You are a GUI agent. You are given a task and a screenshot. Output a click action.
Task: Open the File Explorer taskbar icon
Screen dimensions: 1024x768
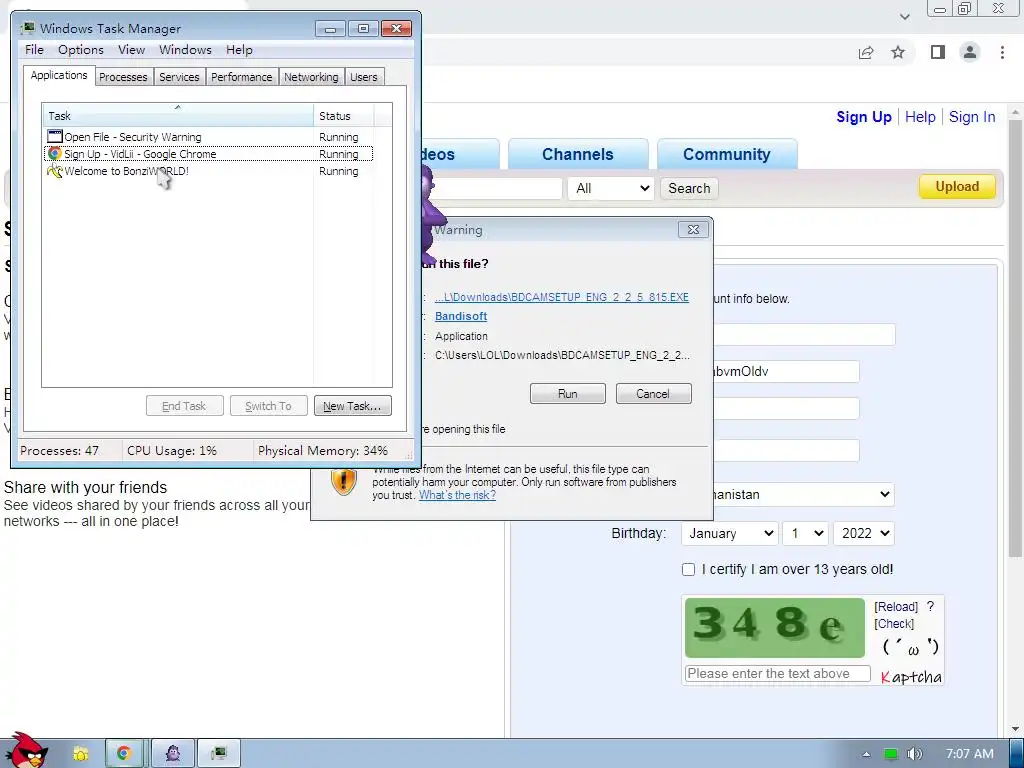pyautogui.click(x=80, y=754)
